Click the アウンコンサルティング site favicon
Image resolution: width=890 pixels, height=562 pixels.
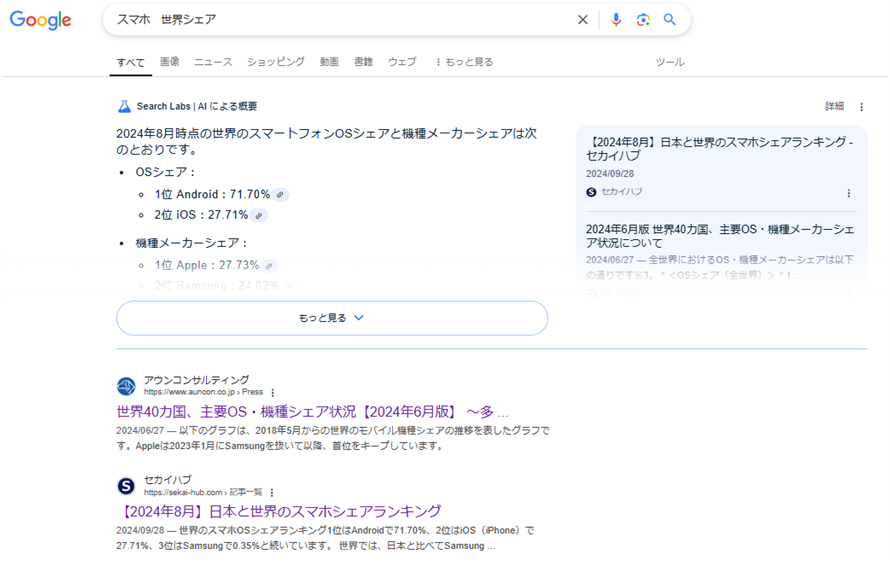[126, 386]
